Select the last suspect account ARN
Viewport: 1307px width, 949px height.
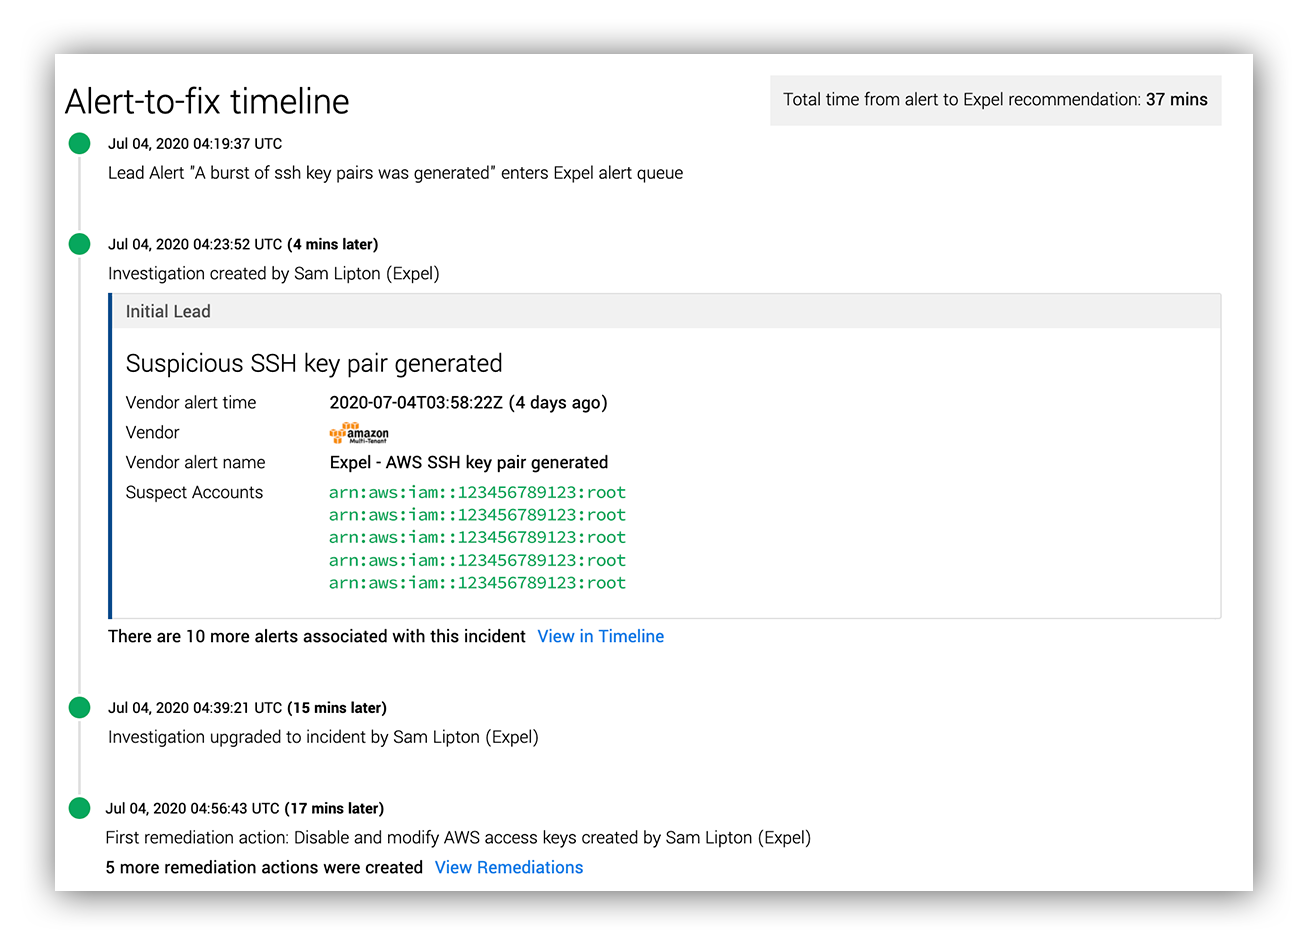click(x=478, y=583)
